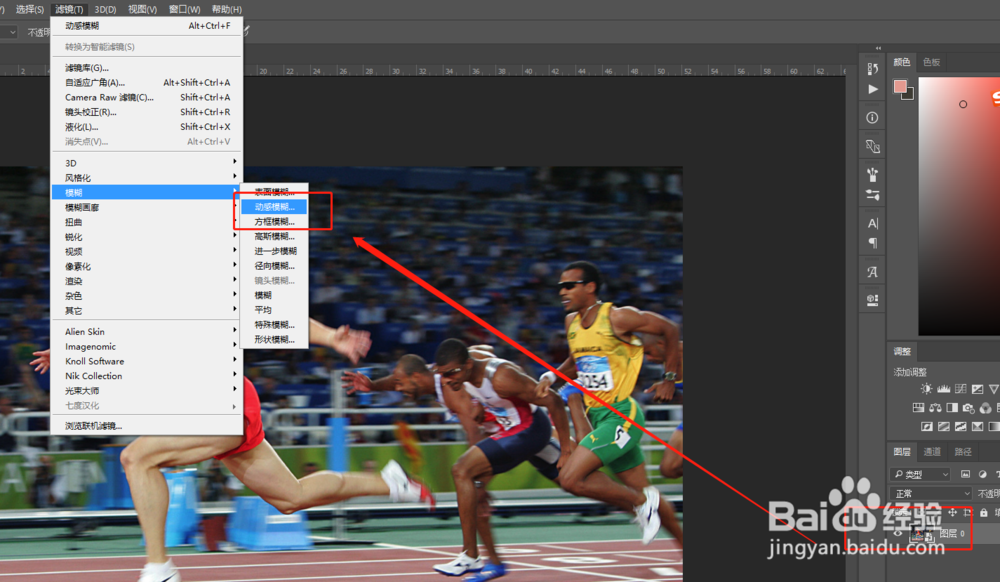Switch to the 色板 tab
The image size is (1000, 582).
click(x=931, y=62)
